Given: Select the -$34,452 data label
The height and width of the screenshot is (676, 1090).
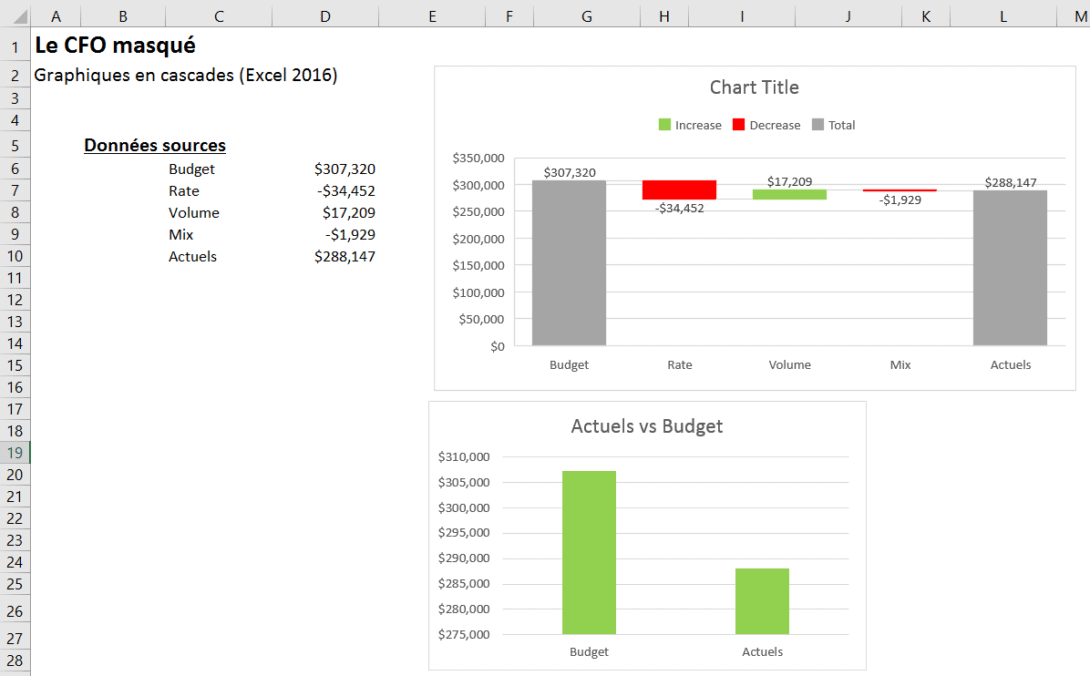Looking at the screenshot, I should [x=679, y=209].
